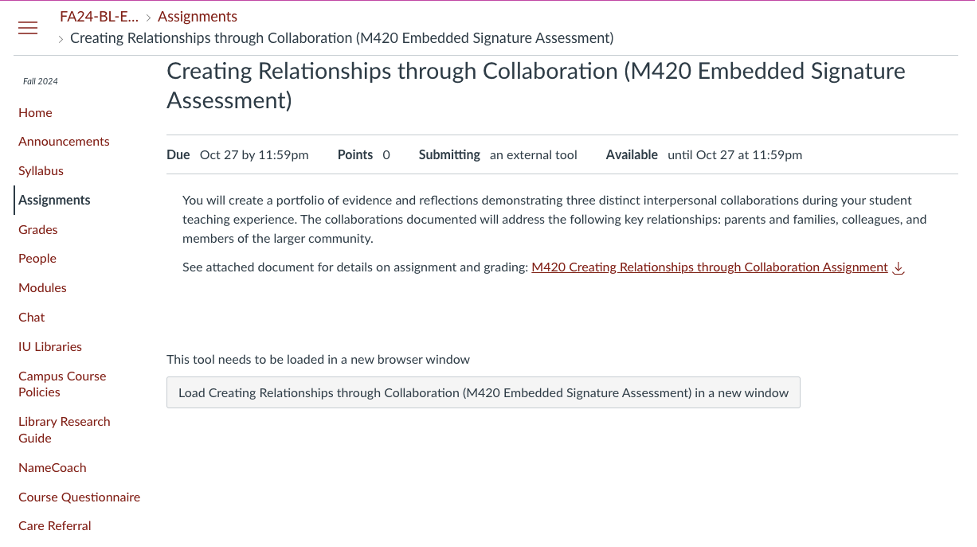Open IU Libraries link
Image resolution: width=977 pixels, height=547 pixels.
(x=50, y=347)
